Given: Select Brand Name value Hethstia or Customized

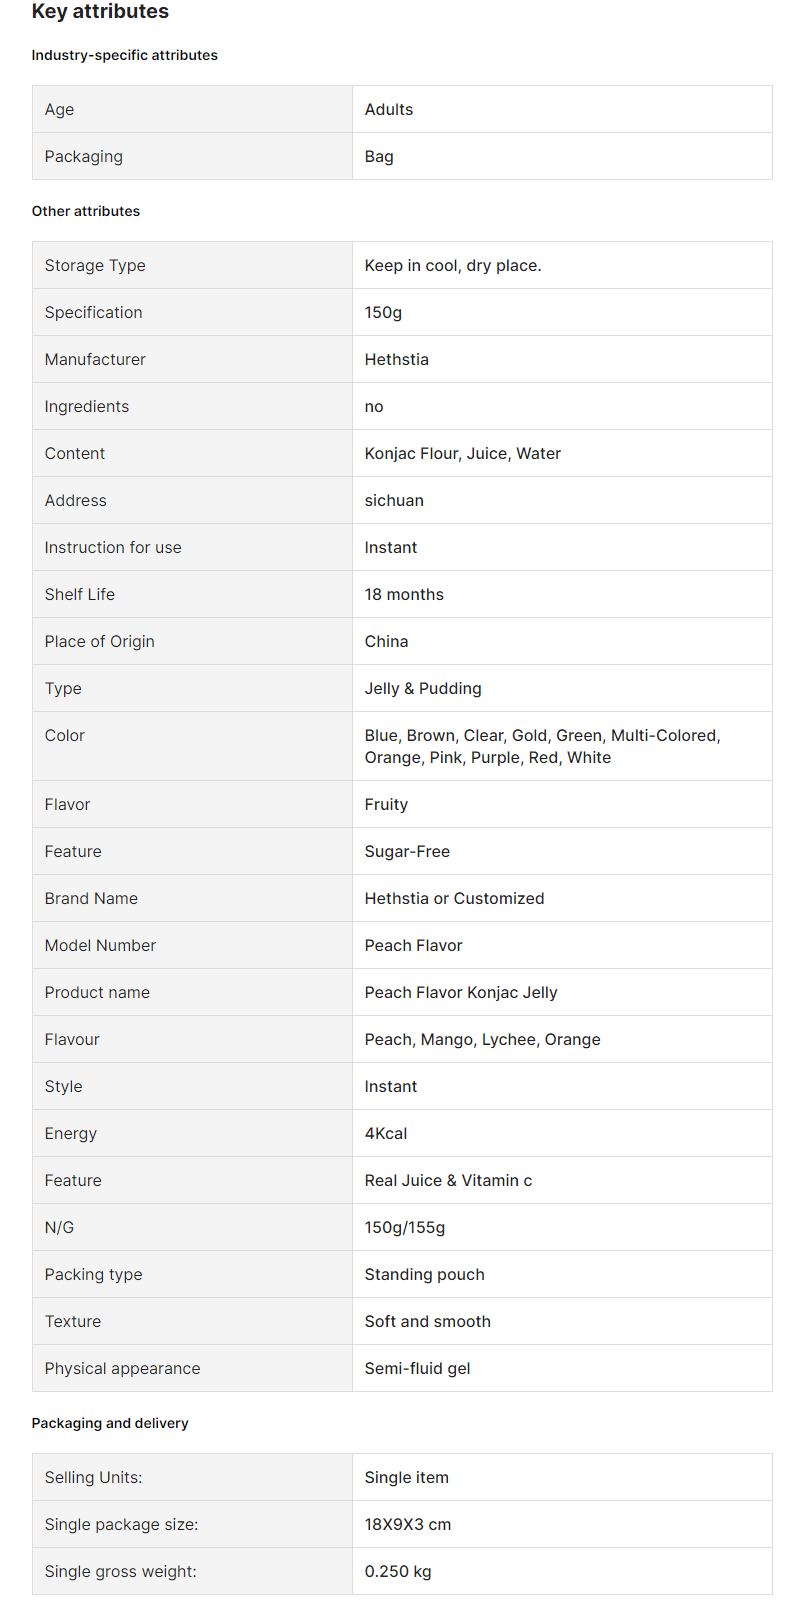Looking at the screenshot, I should coord(454,898).
